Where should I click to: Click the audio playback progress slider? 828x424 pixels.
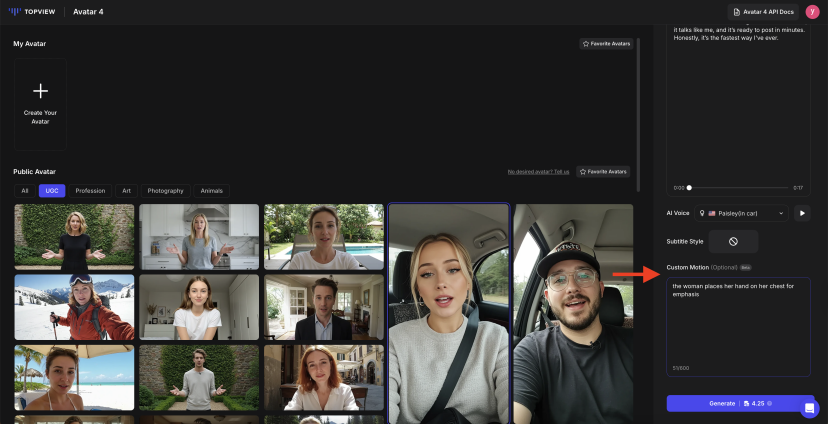[738, 188]
